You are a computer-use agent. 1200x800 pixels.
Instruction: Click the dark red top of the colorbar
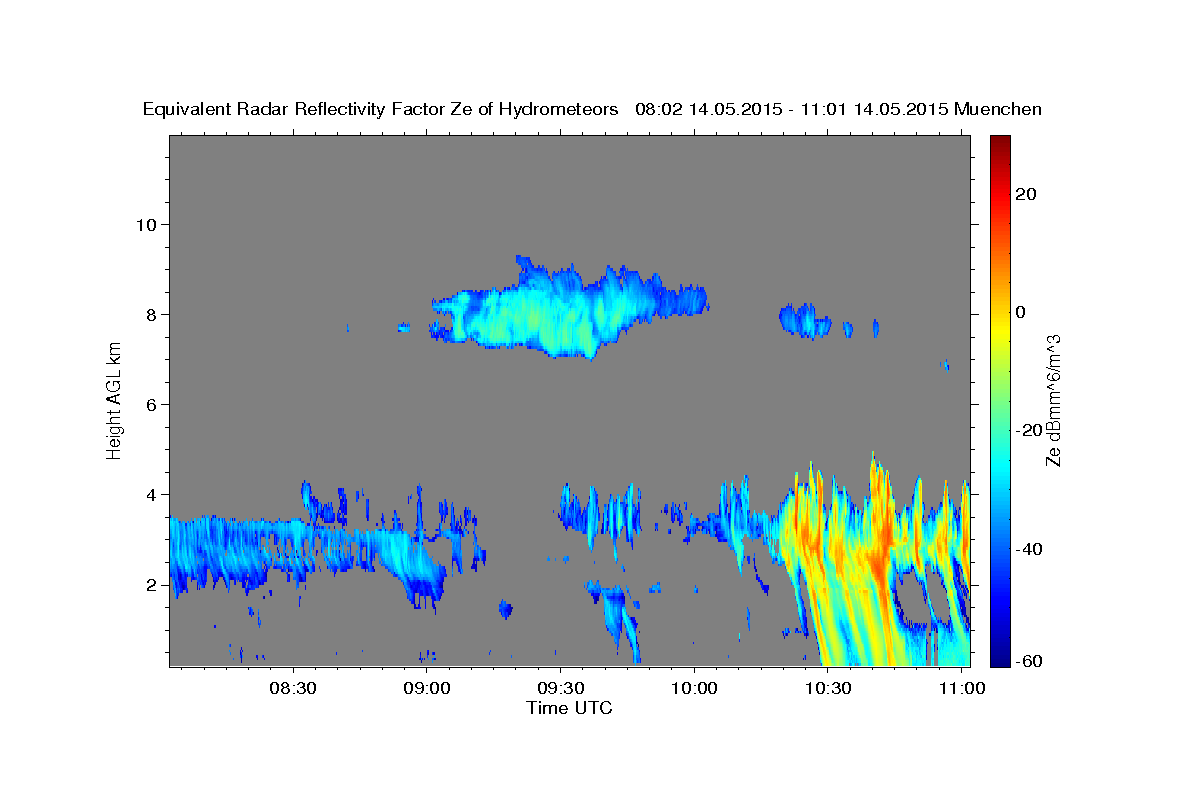coord(999,142)
